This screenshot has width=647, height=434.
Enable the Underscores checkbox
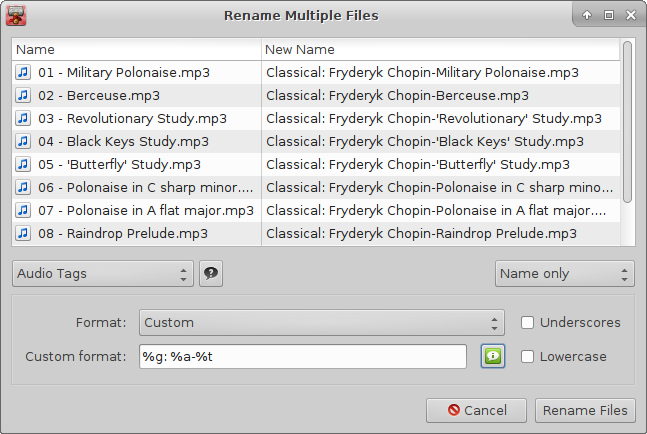527,322
